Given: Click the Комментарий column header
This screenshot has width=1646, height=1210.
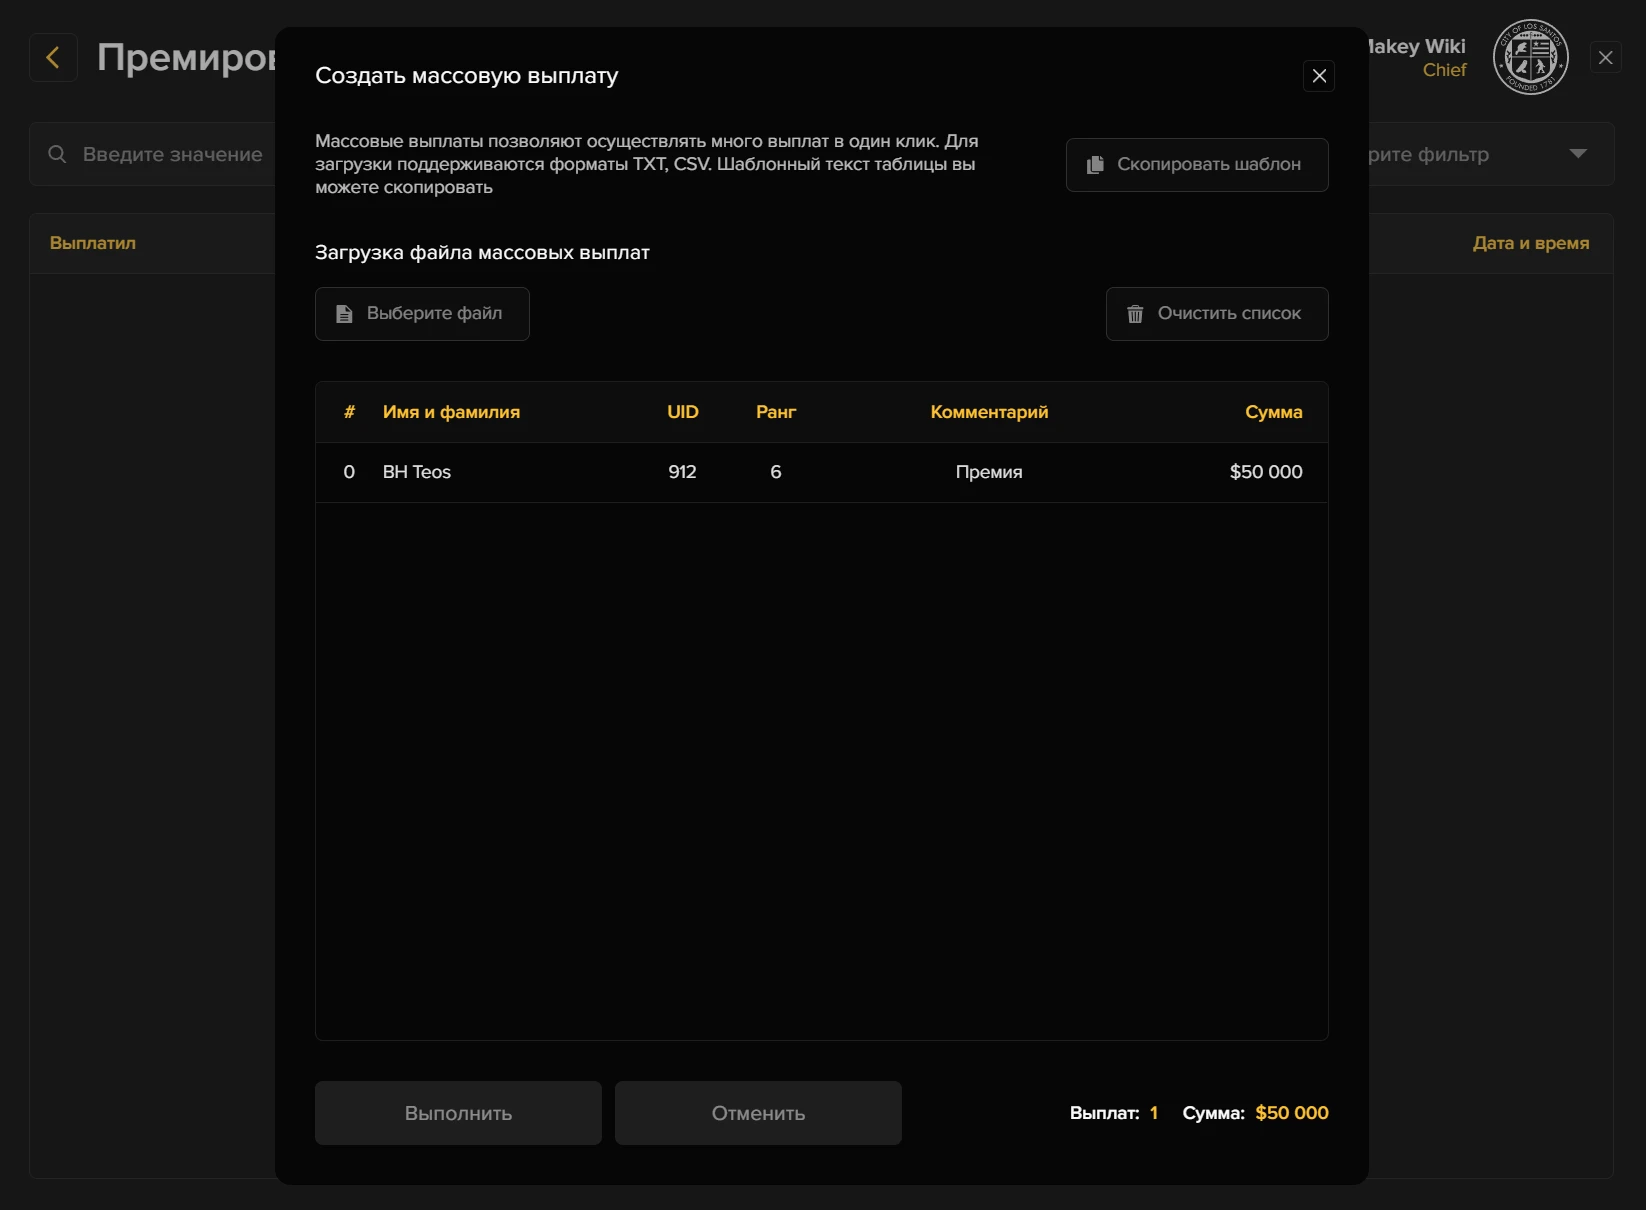Looking at the screenshot, I should (989, 412).
